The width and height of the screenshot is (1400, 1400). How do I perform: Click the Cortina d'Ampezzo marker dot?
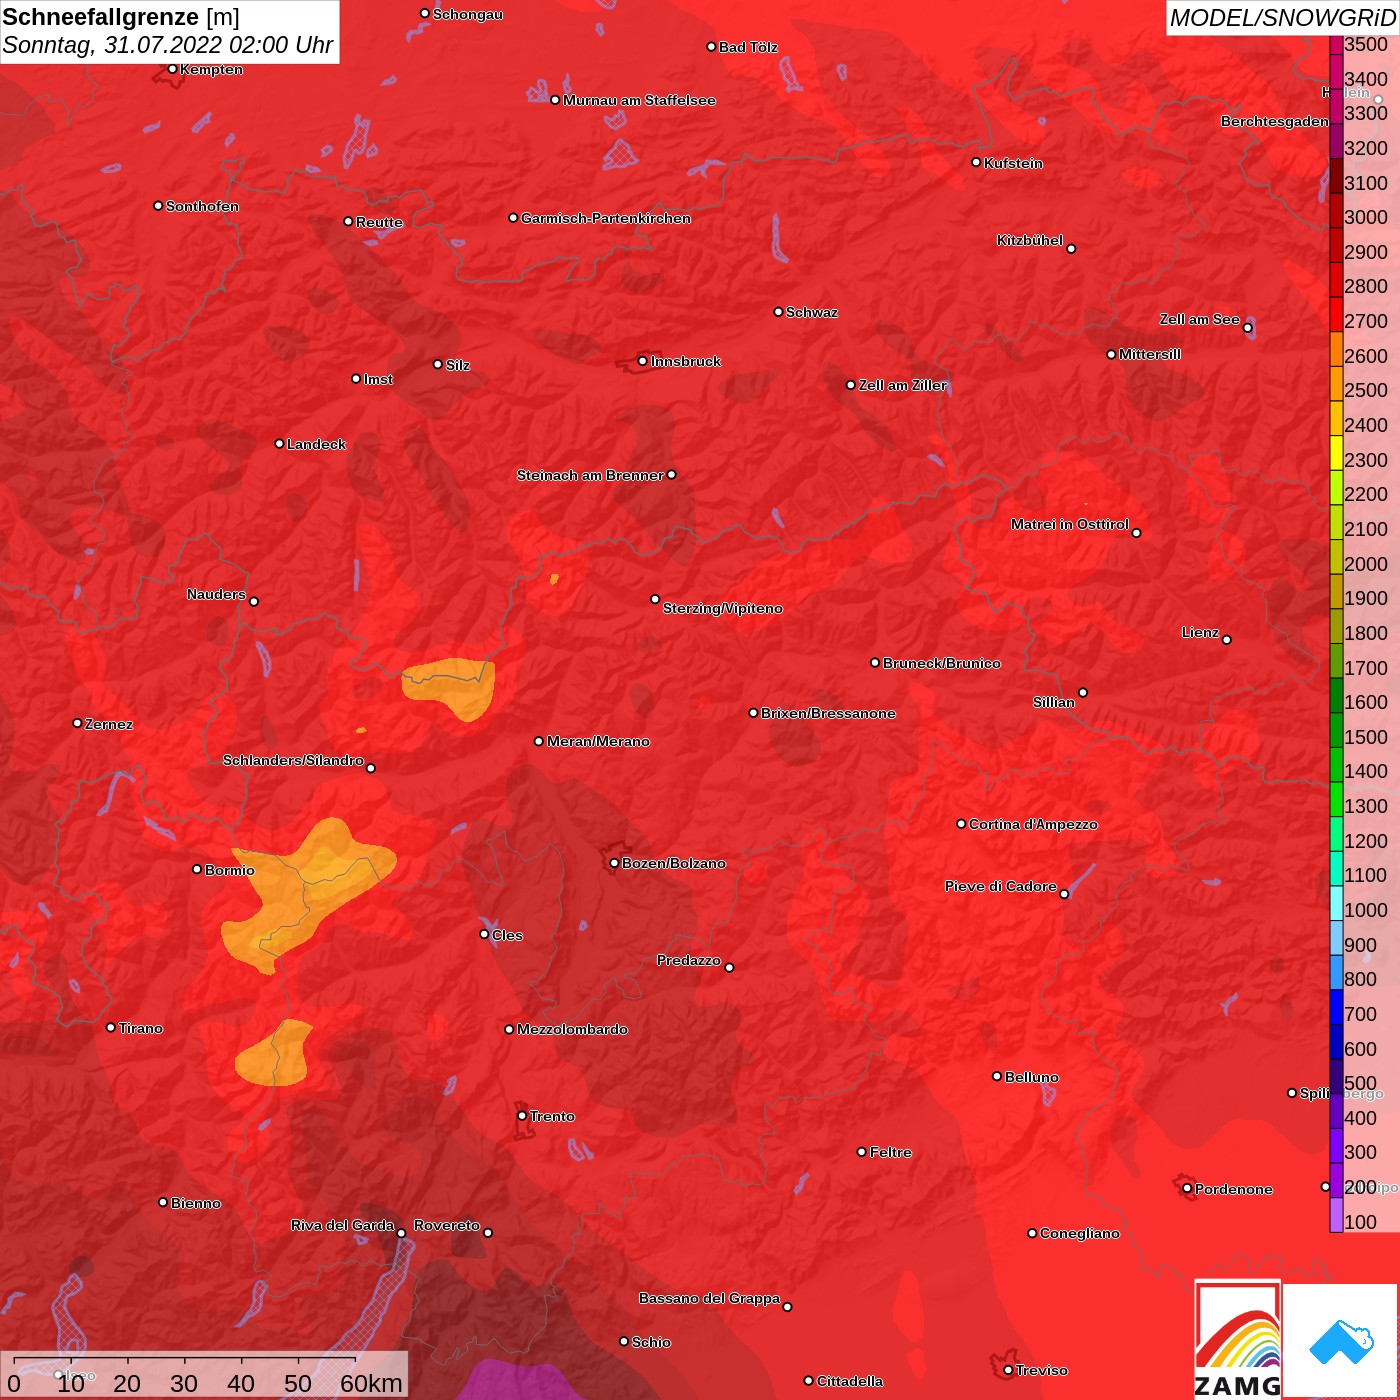(x=961, y=824)
